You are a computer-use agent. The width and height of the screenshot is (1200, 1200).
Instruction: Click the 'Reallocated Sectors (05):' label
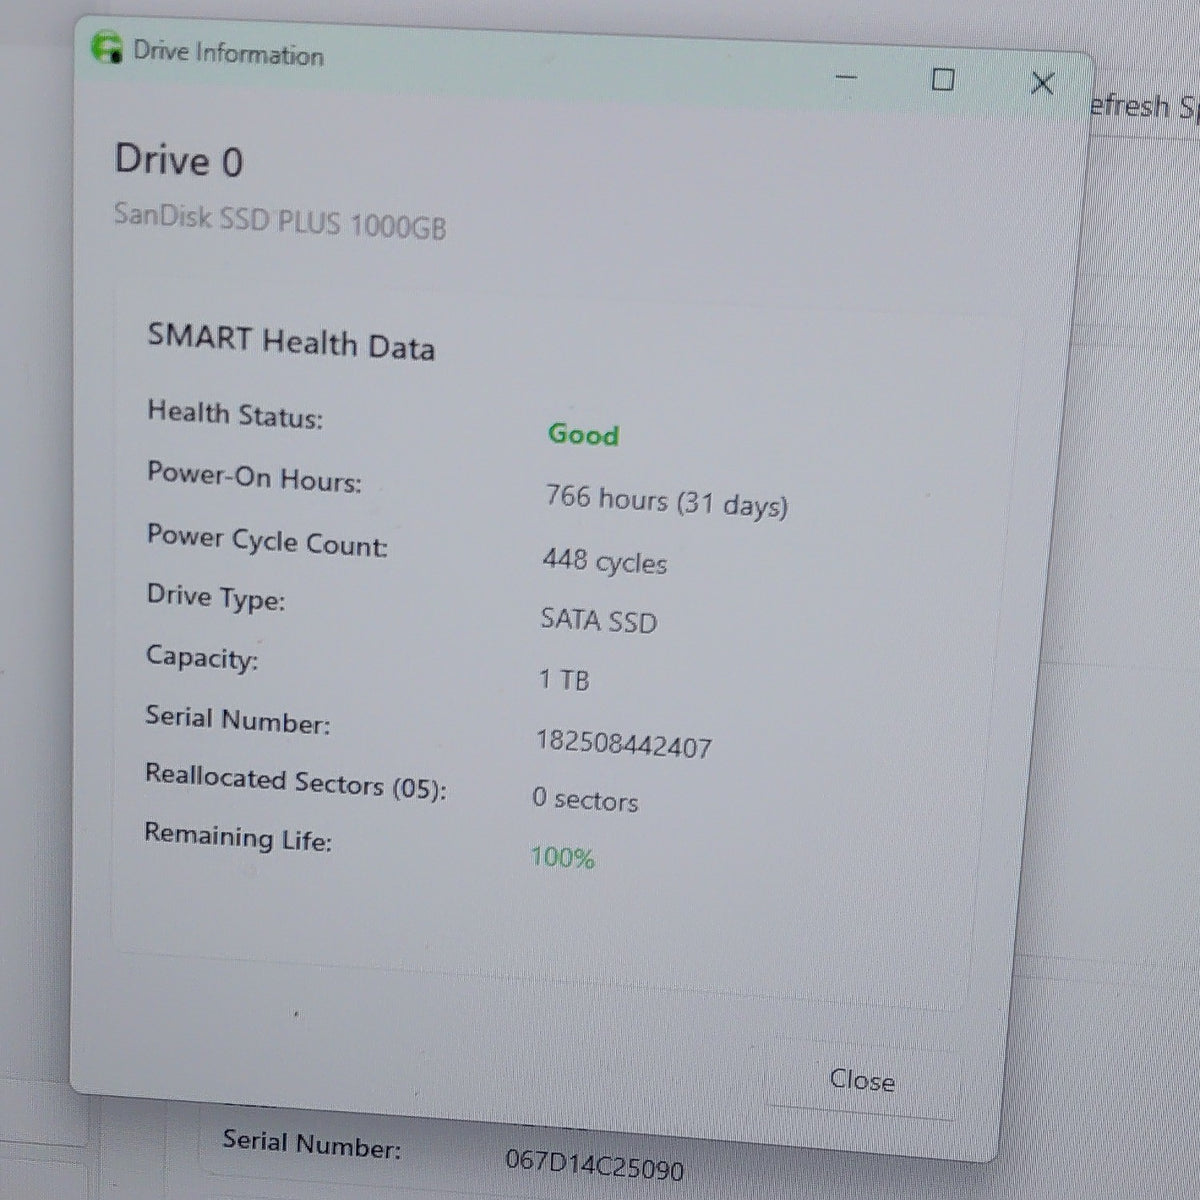click(x=295, y=781)
